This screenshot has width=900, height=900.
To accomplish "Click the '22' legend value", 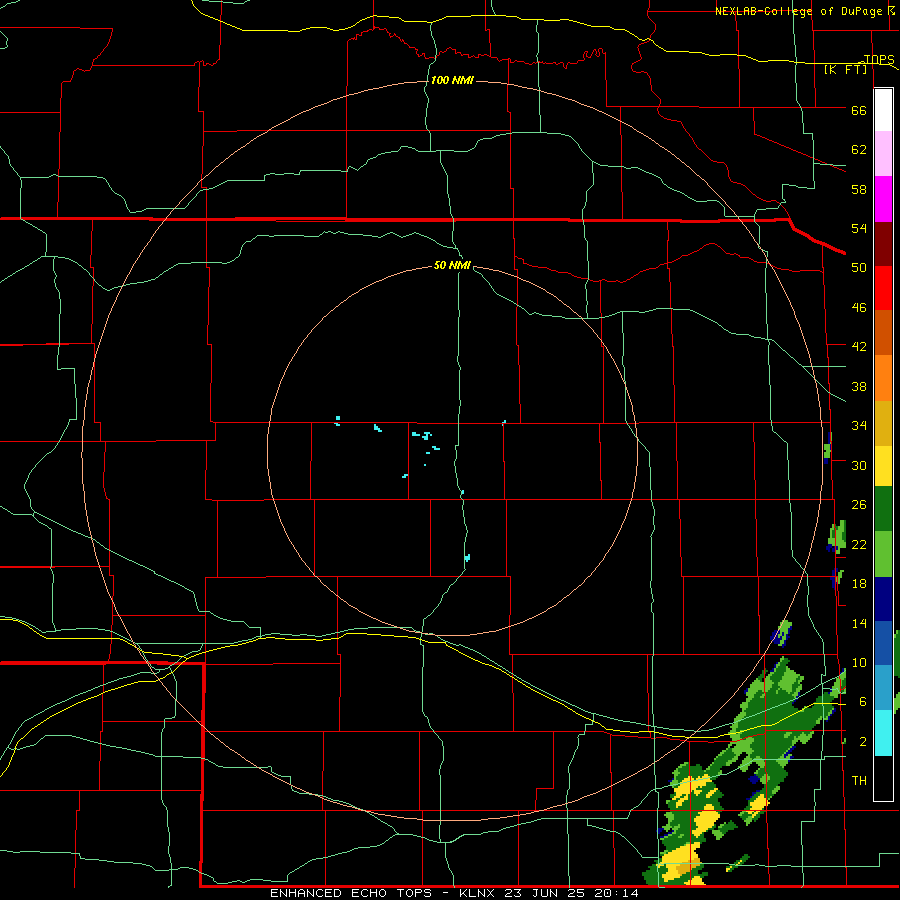I will (x=859, y=544).
